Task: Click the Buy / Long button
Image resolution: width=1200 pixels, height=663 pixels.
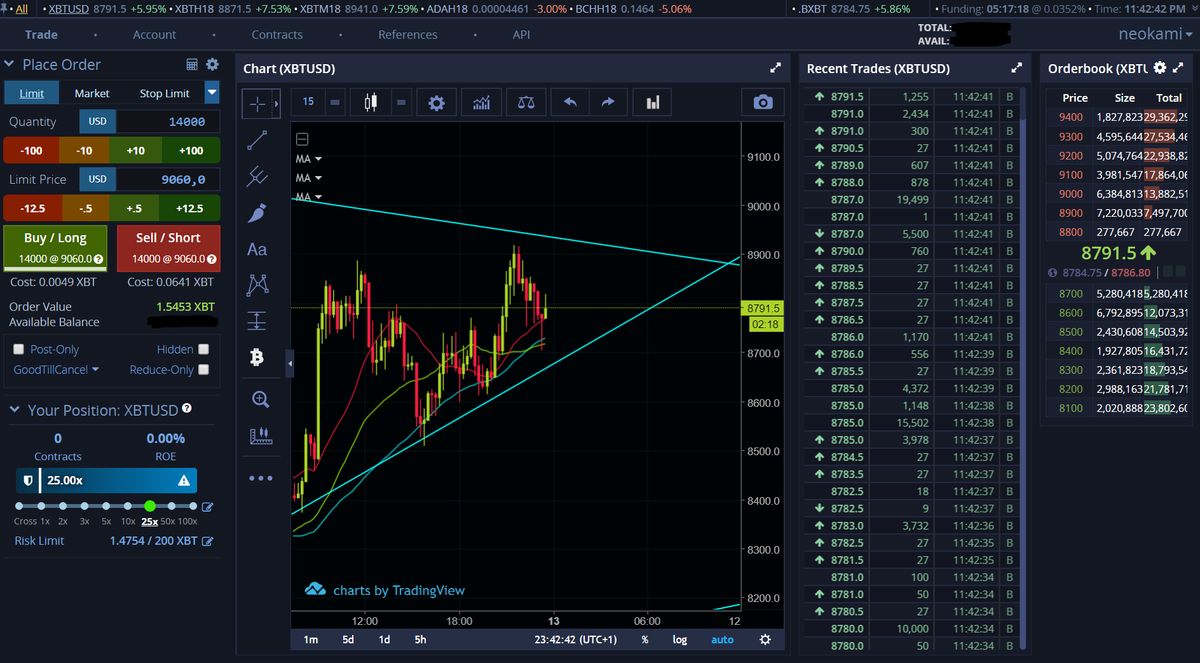Action: [55, 248]
